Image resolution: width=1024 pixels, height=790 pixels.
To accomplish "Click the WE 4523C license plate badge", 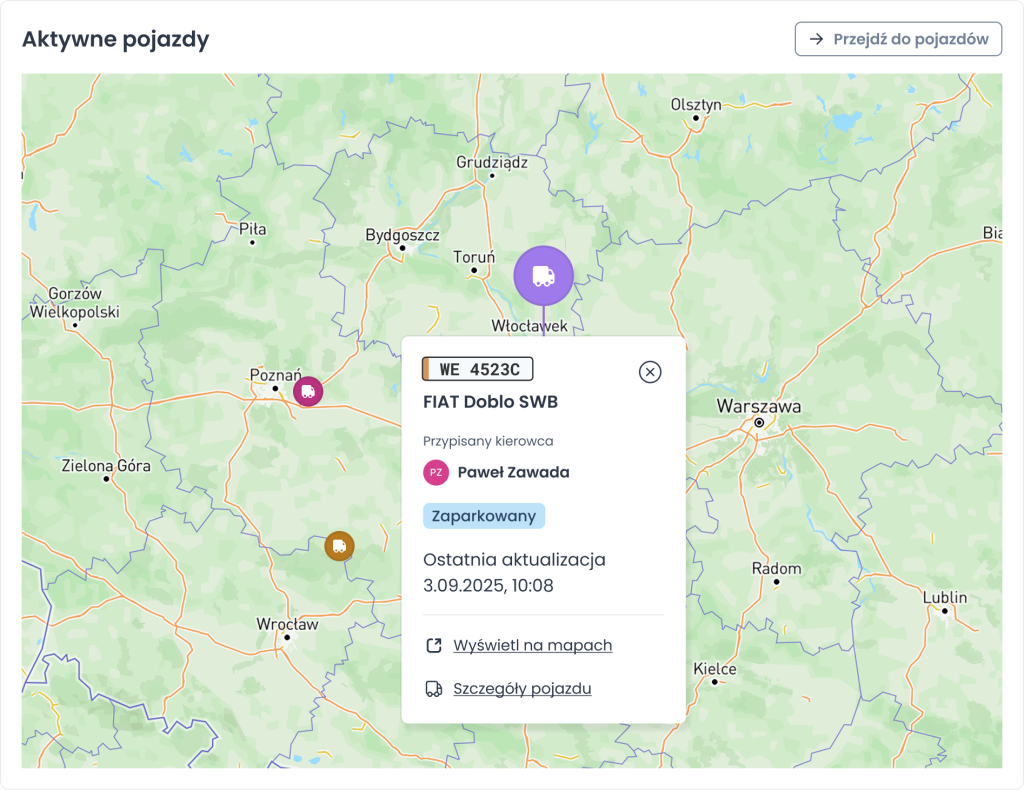I will click(477, 369).
